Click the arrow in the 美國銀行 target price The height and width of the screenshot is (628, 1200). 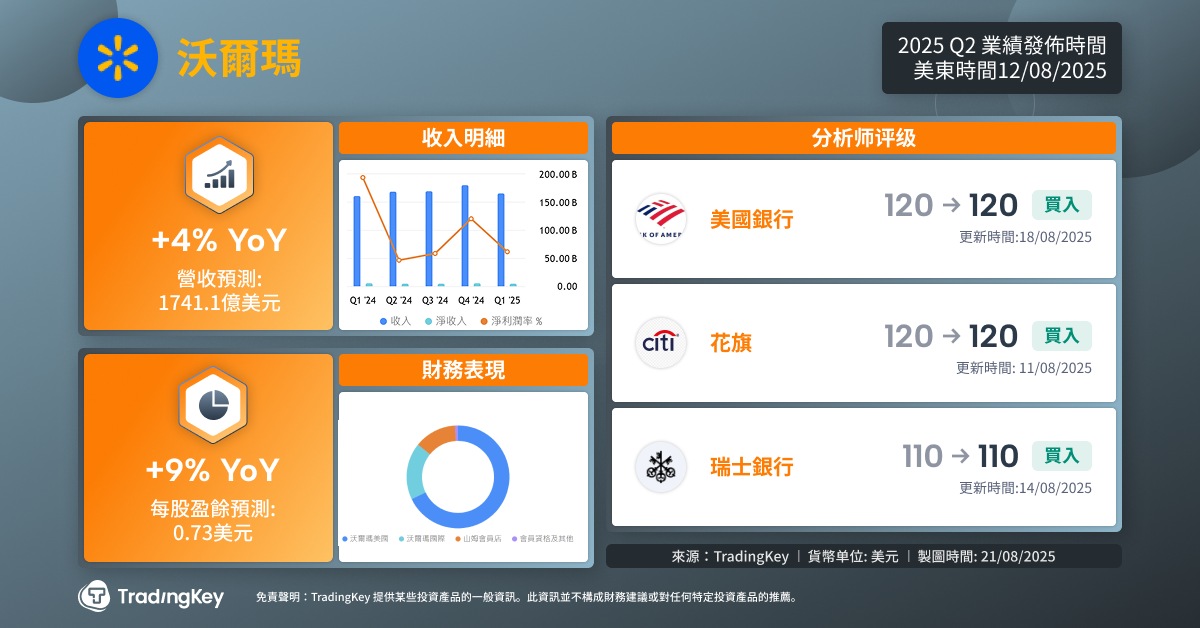point(951,205)
